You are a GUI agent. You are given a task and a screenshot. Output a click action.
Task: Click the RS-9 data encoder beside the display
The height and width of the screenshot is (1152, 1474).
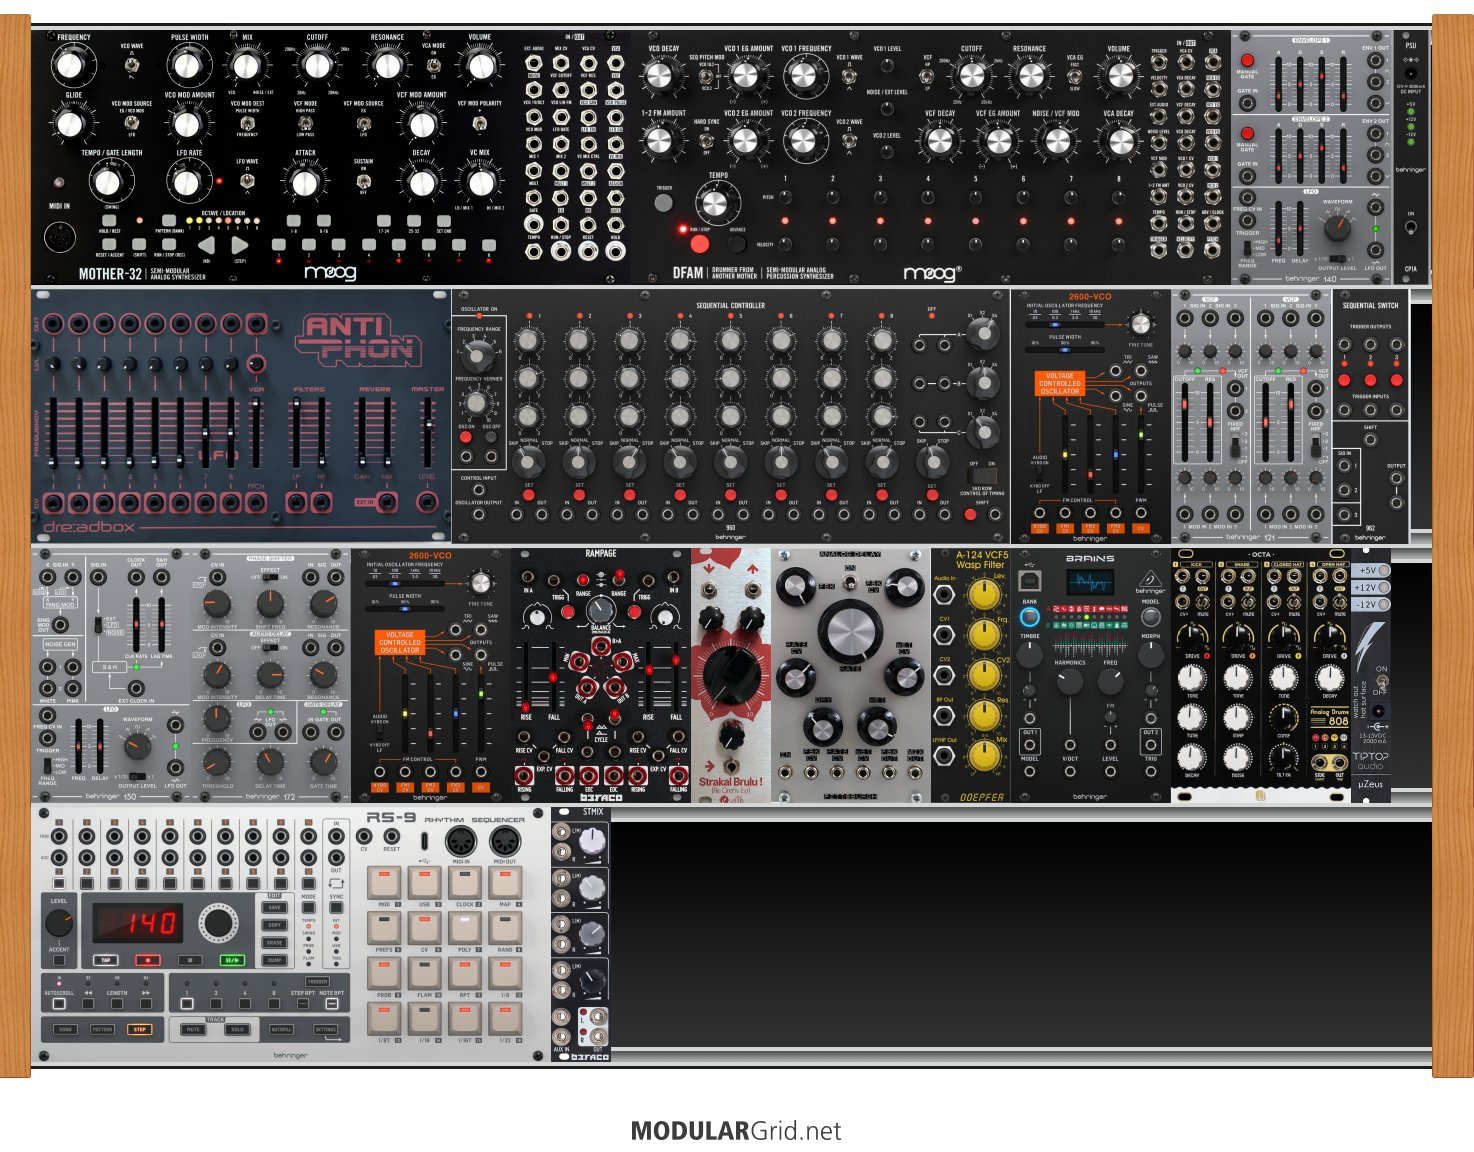(x=216, y=921)
